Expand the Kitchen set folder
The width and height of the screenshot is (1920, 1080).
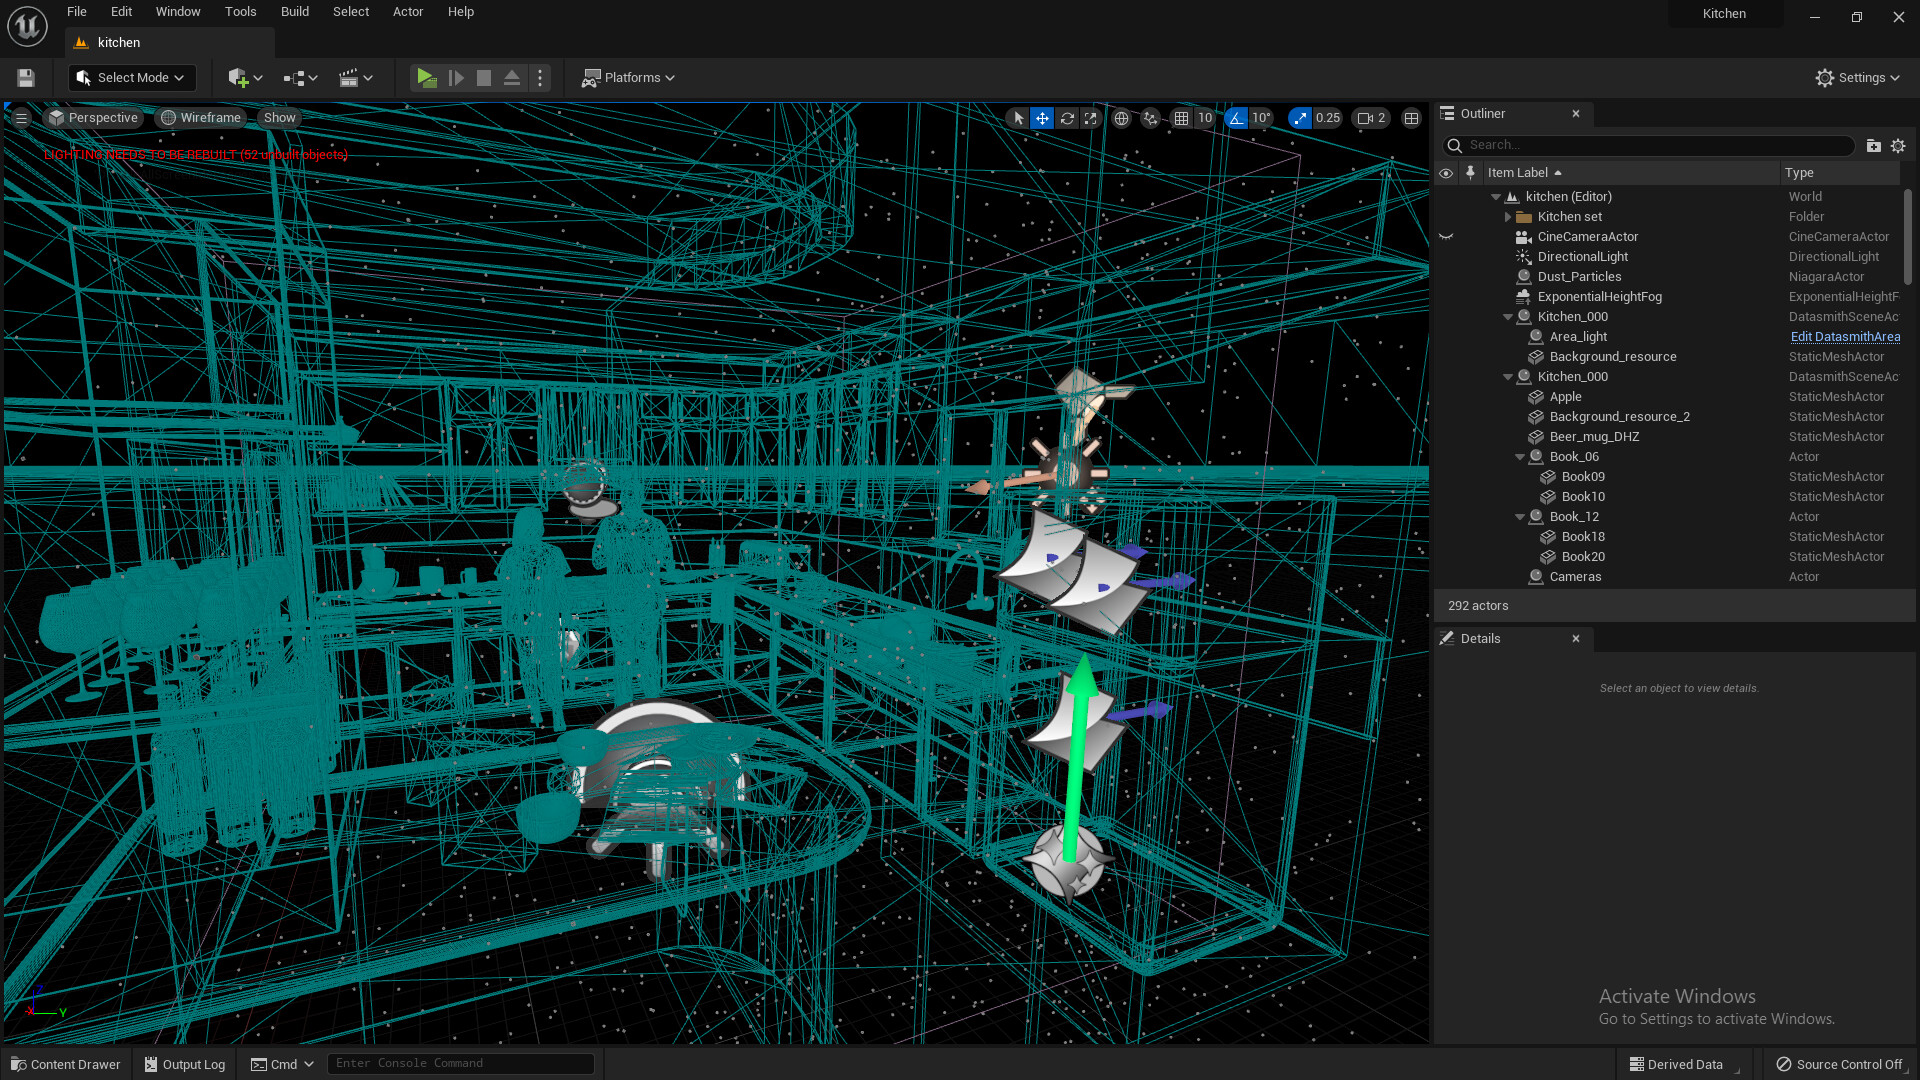1508,217
